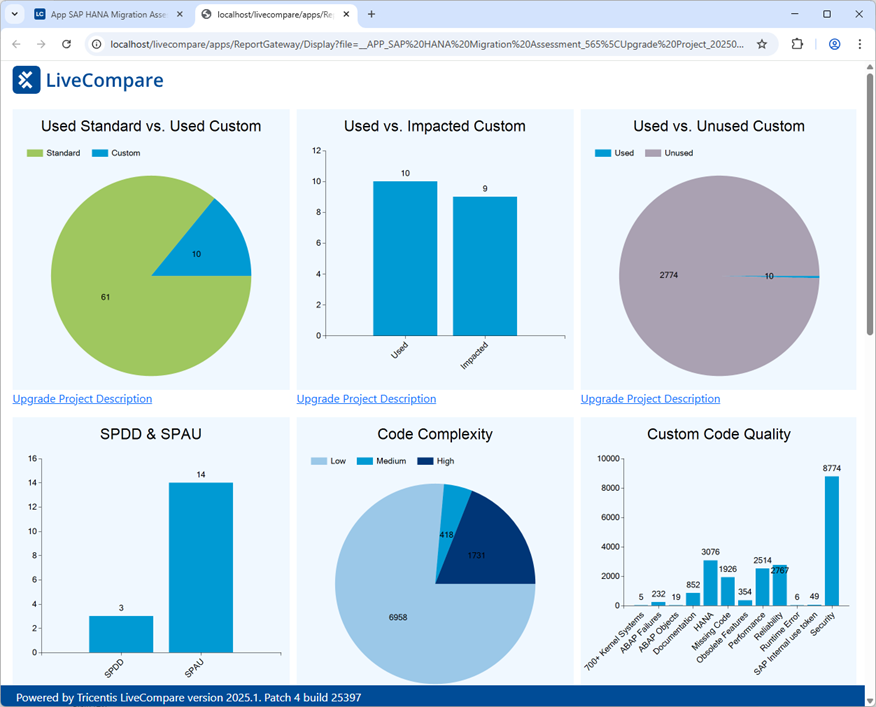Follow the Upgrade Project Description link under Used vs. Impacted Custom
Screen dimensions: 876x707
pos(366,399)
